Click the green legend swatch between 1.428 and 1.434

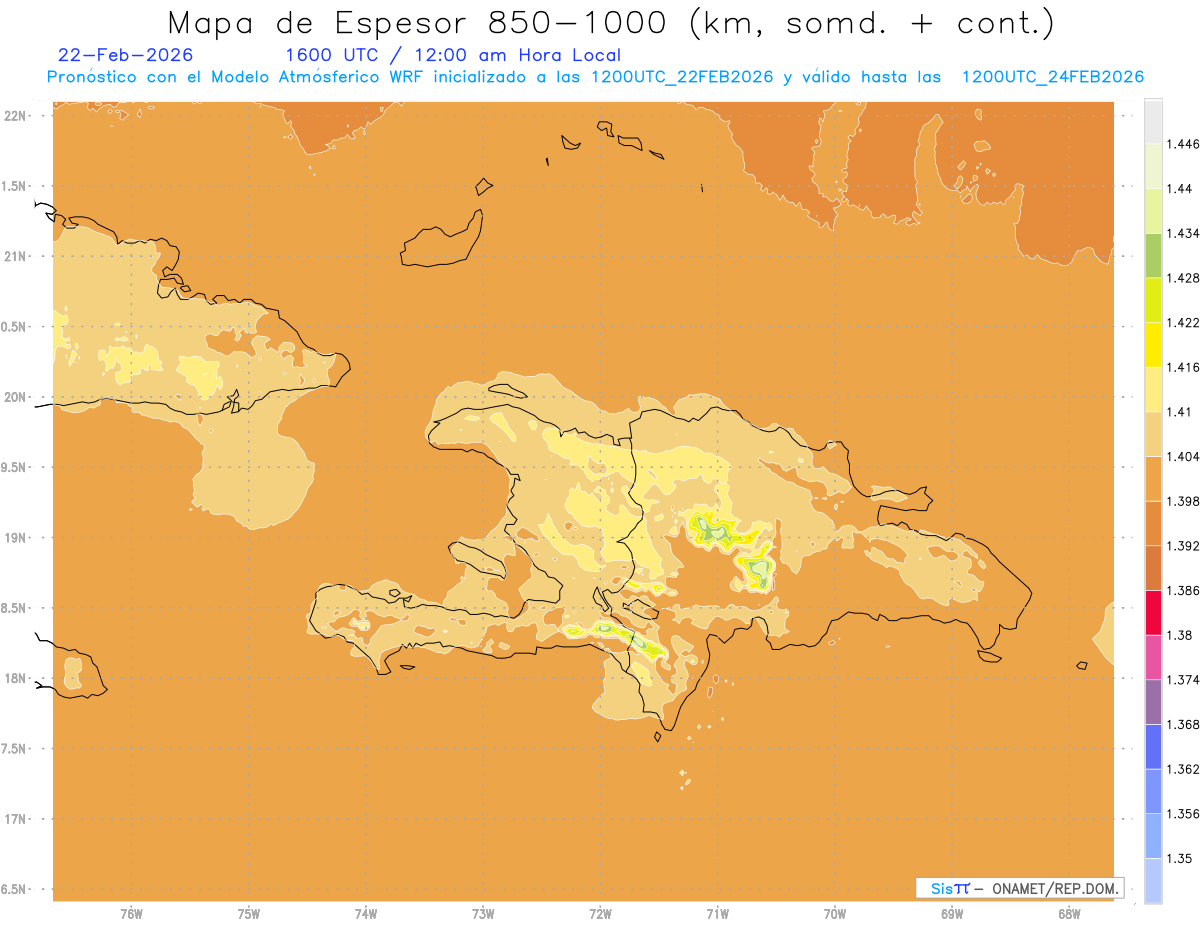1153,255
